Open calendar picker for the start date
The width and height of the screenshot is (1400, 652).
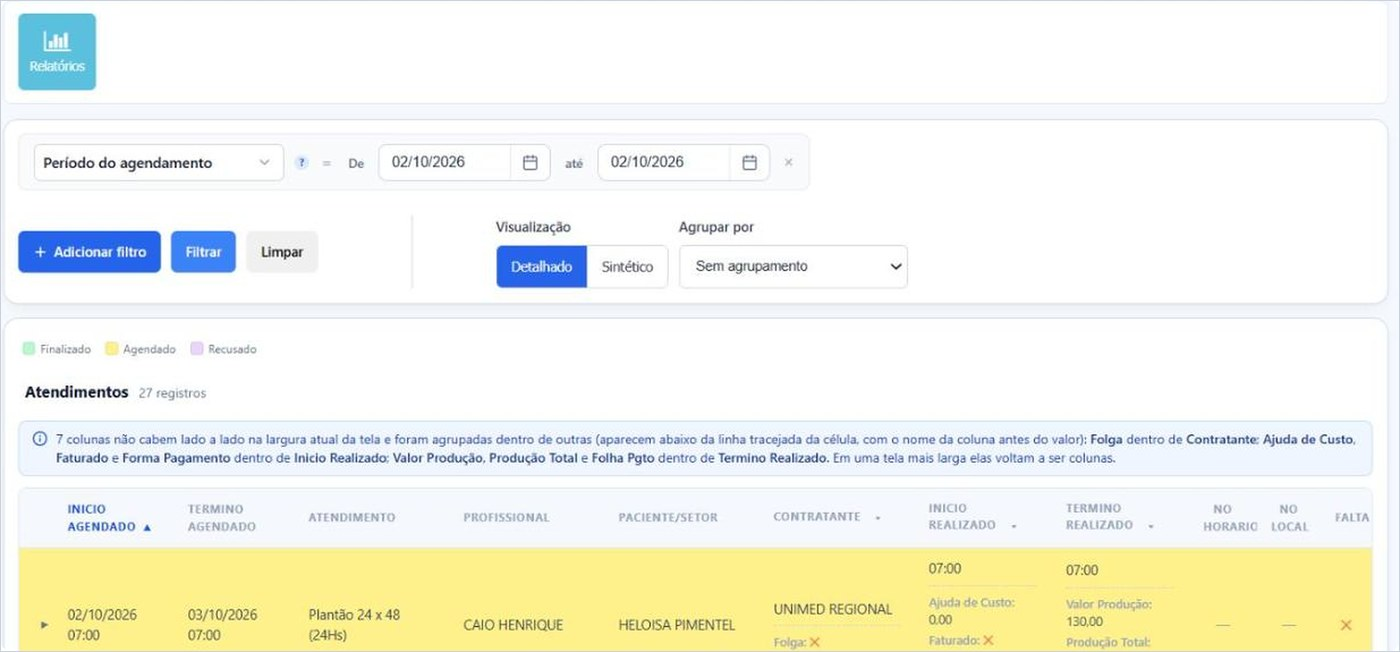pyautogui.click(x=530, y=162)
